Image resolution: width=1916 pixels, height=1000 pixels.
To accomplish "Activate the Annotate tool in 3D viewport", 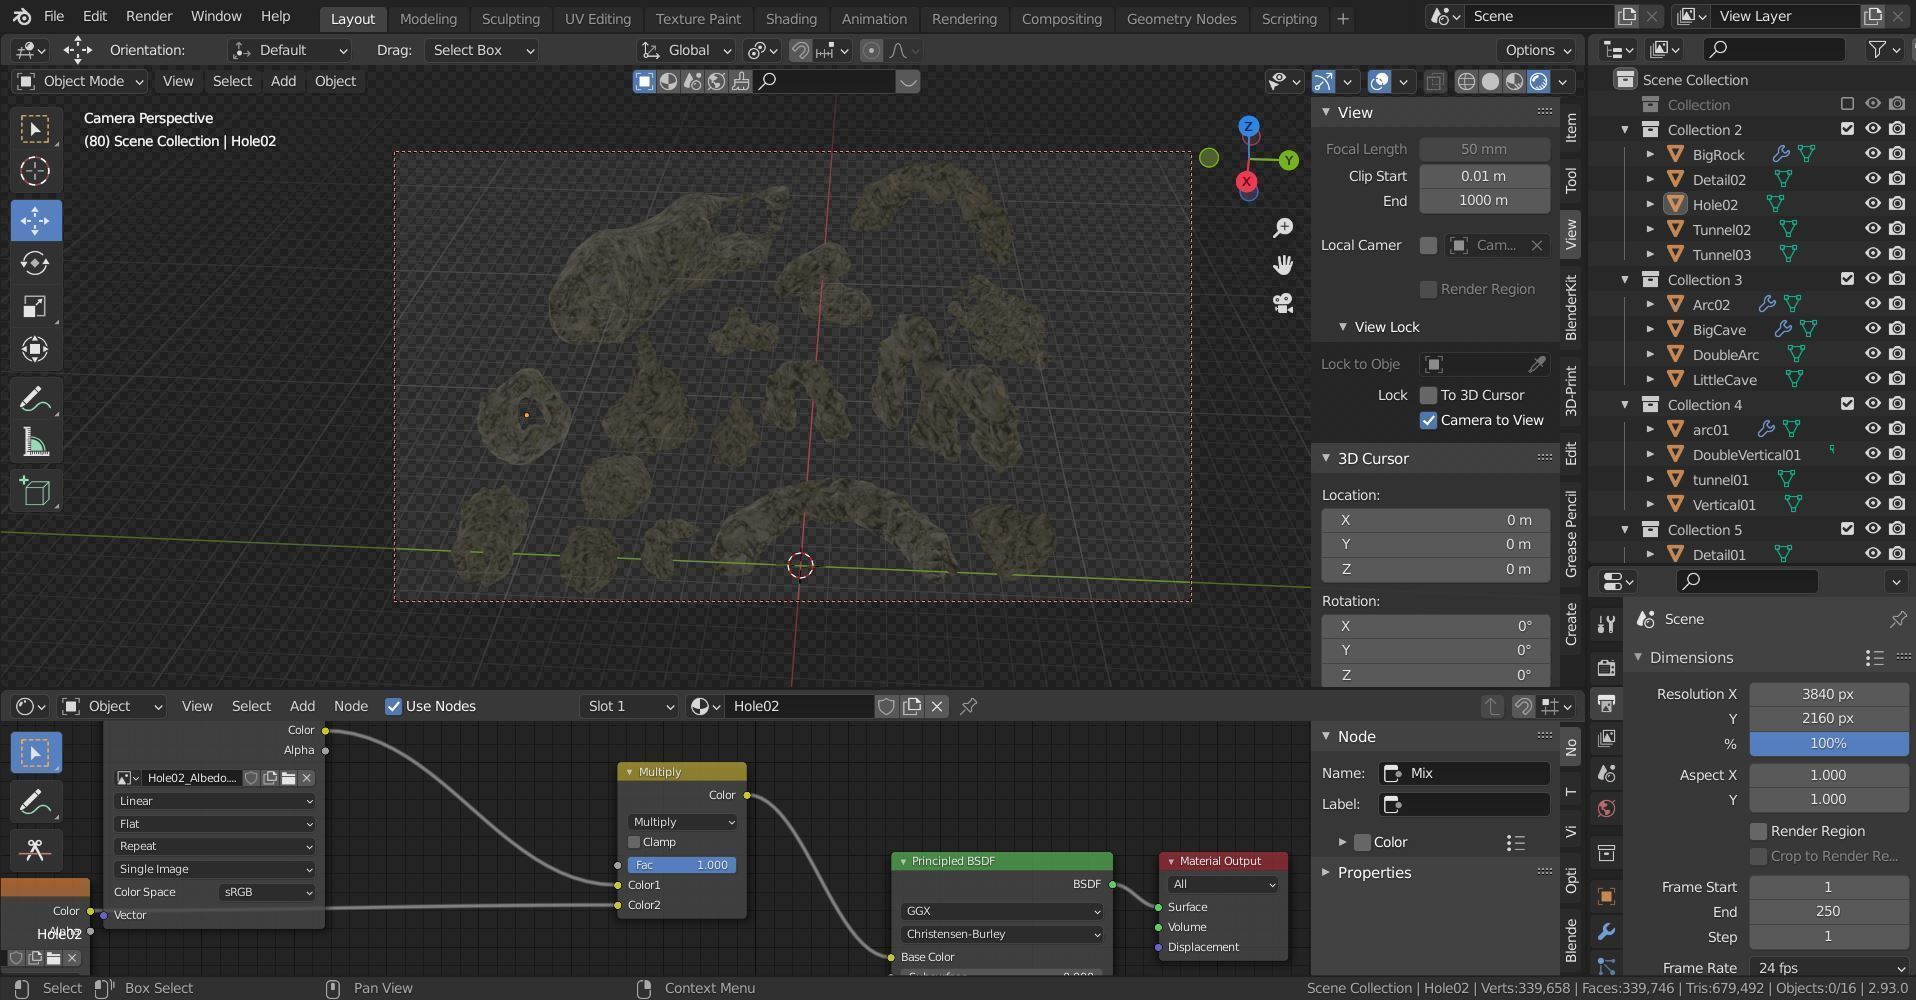I will [35, 400].
